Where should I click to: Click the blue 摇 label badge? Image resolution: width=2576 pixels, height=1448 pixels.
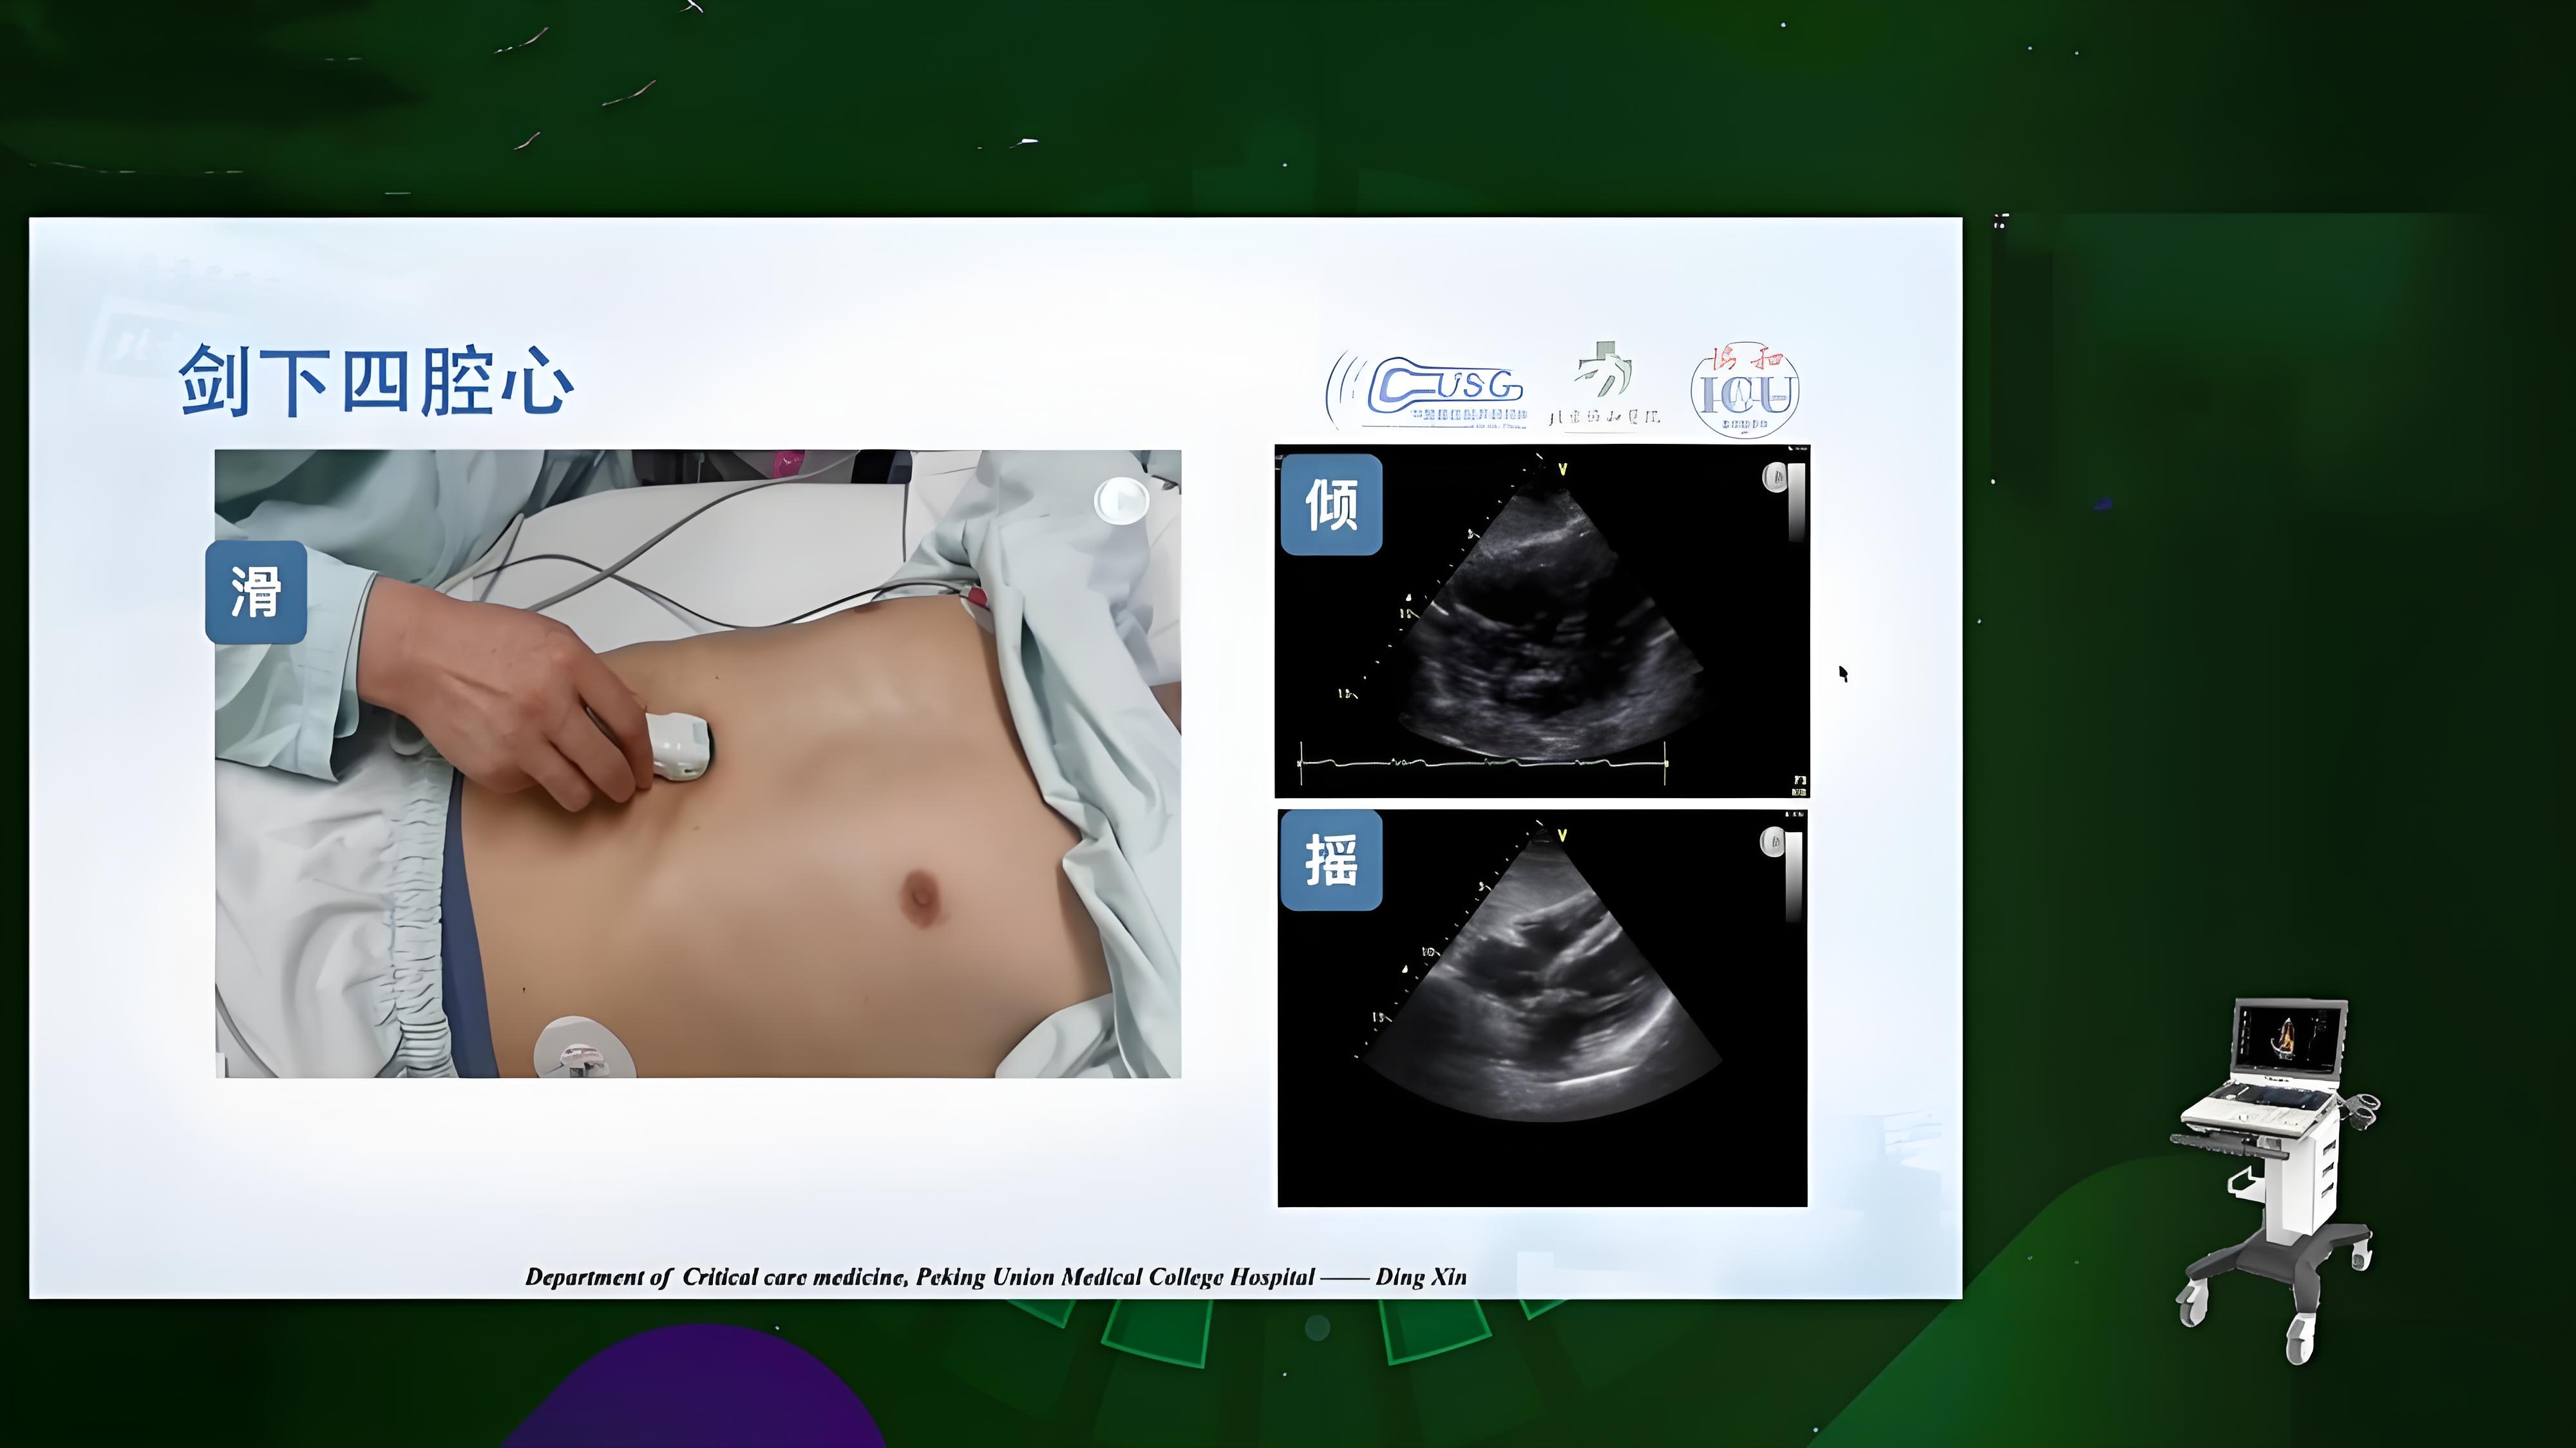click(1331, 860)
